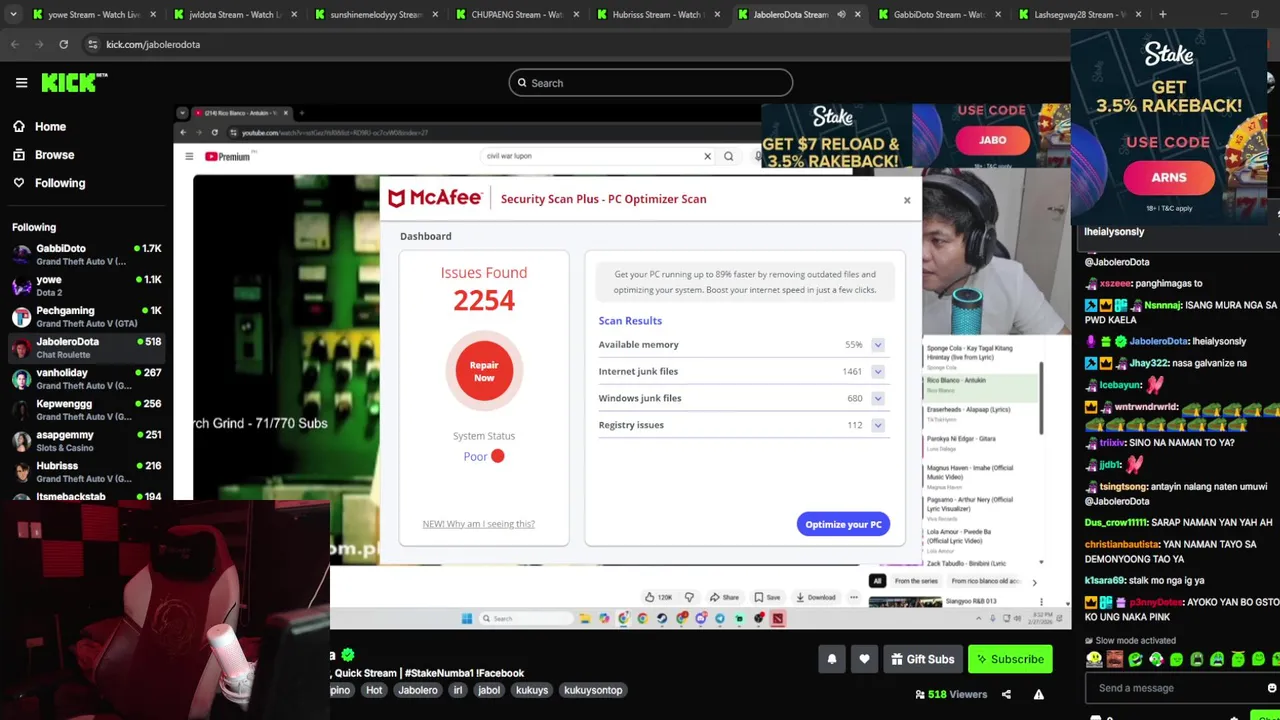Image resolution: width=1280 pixels, height=720 pixels.
Task: Click the YouTube playlist scrollbar
Action: [x=1041, y=400]
